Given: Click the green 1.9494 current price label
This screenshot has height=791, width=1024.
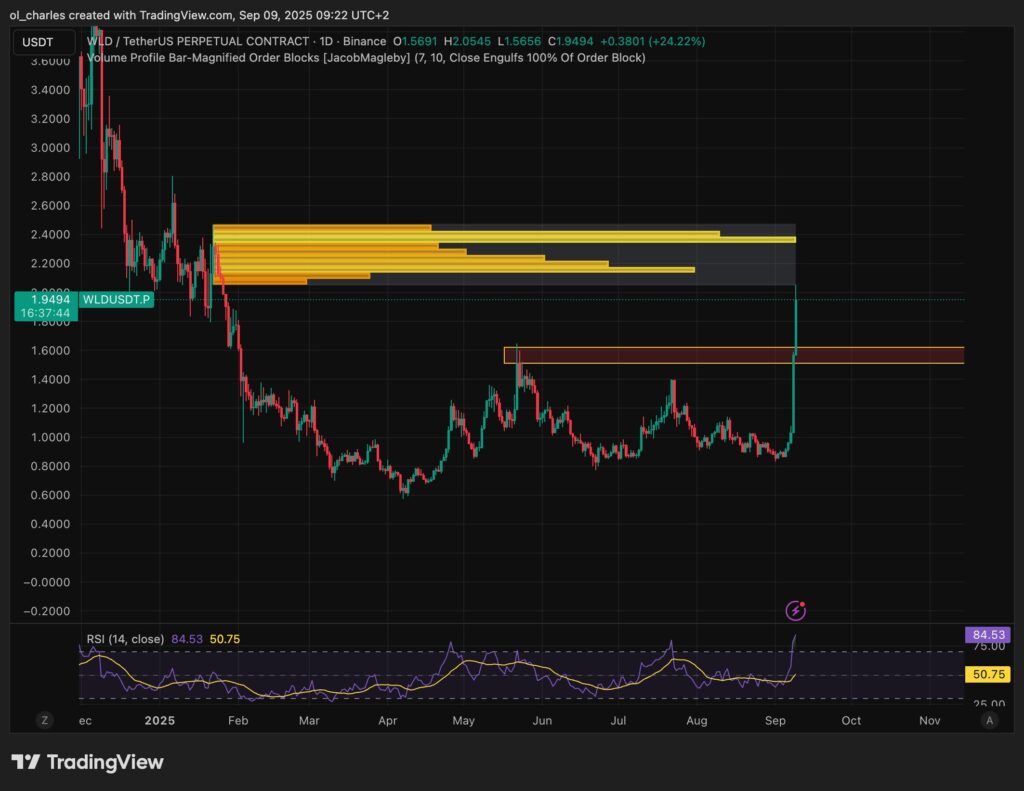Looking at the screenshot, I should tap(46, 299).
